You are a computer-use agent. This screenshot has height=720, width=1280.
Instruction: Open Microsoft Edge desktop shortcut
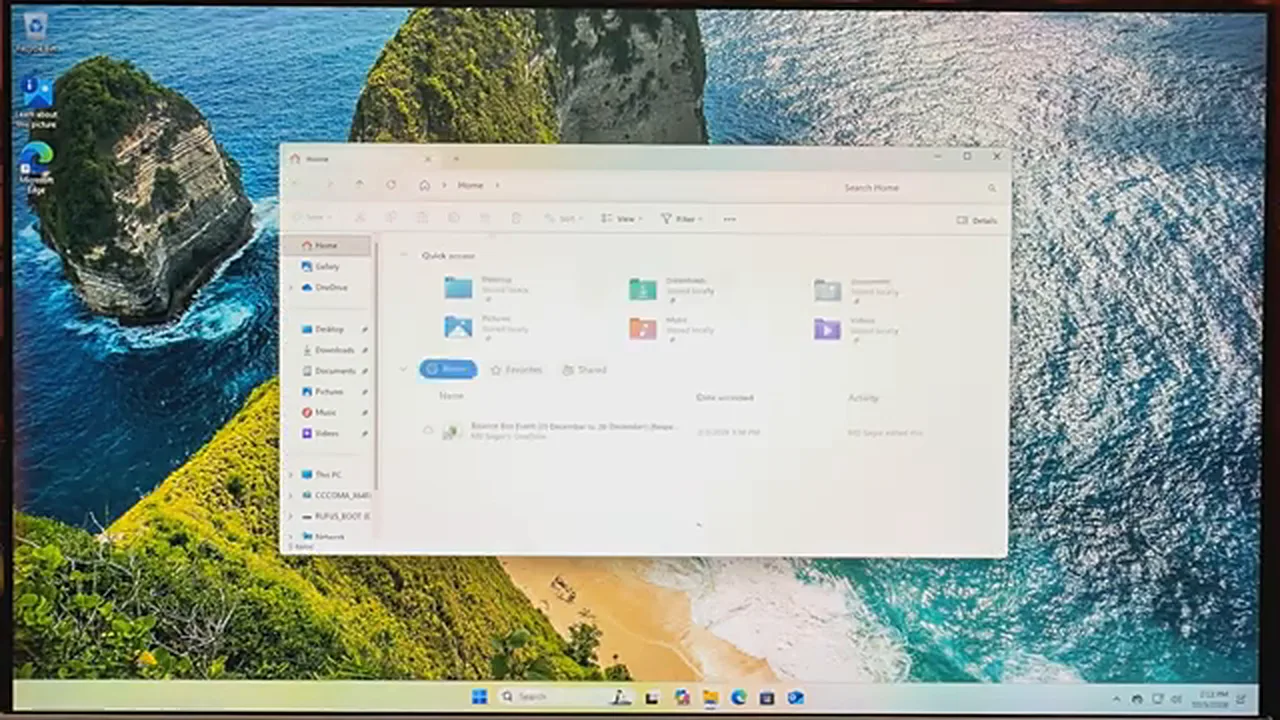[36, 166]
